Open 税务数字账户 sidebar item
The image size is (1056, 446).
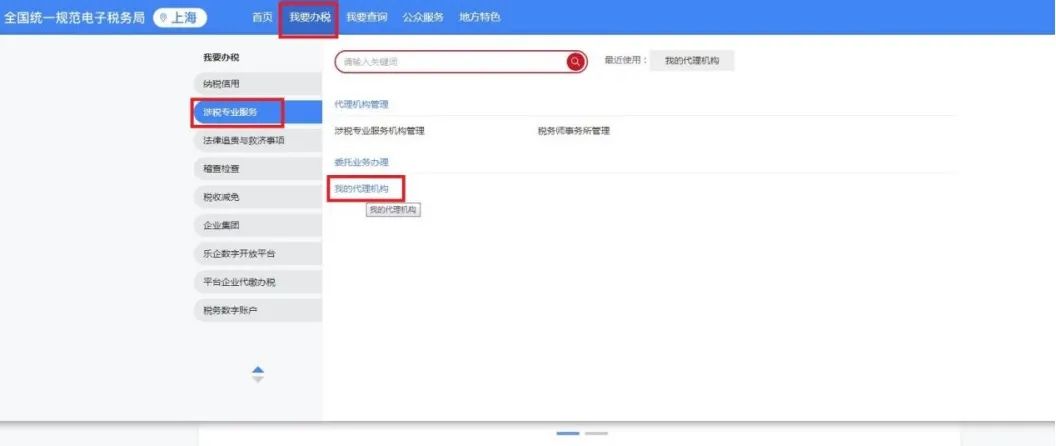click(x=230, y=310)
